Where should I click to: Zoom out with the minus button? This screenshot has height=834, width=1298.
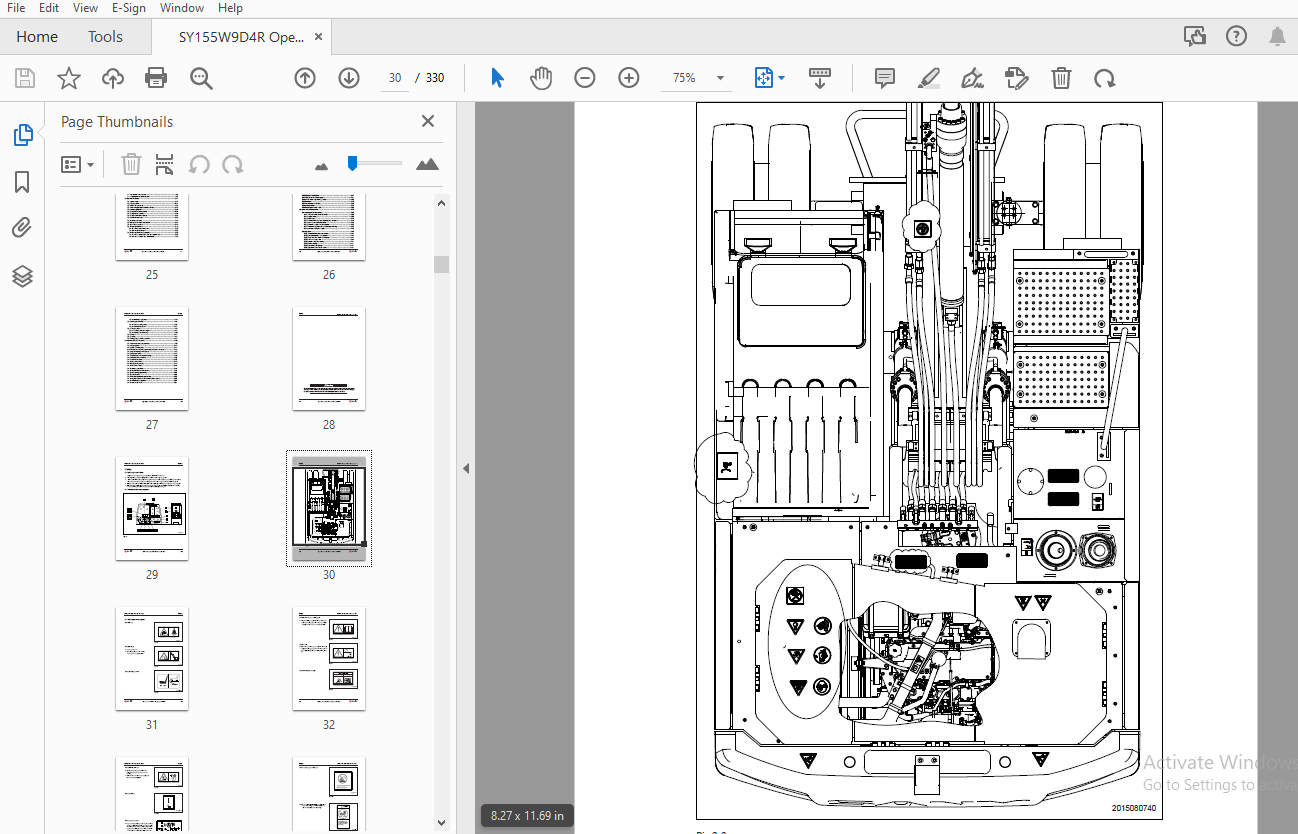[x=585, y=78]
